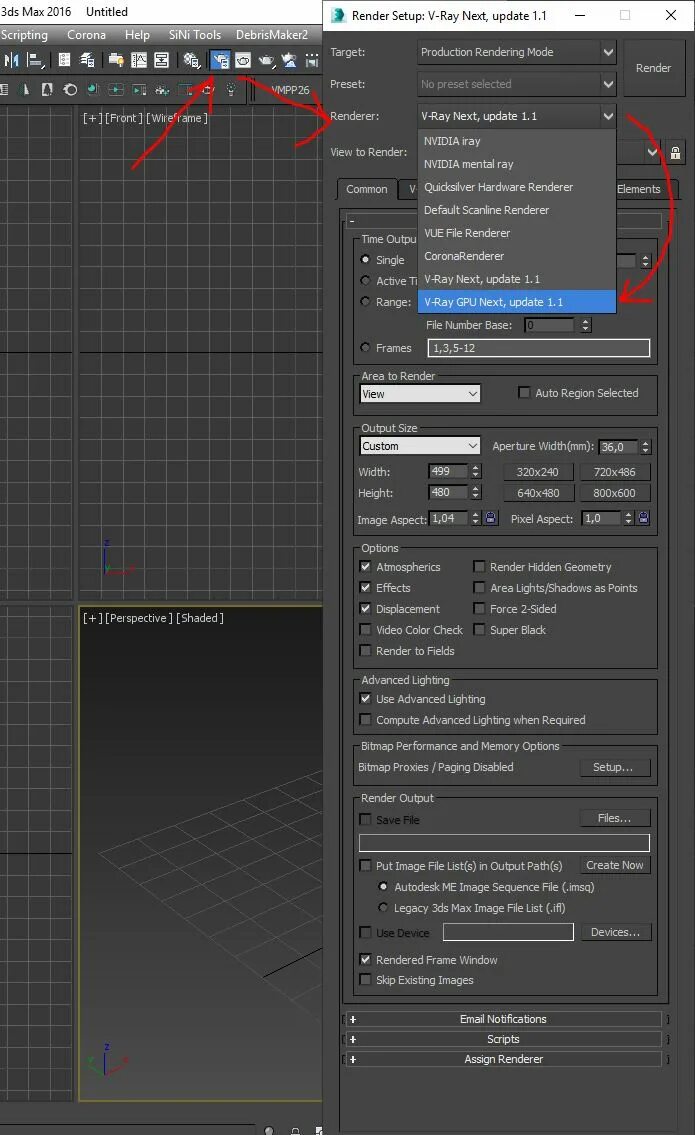Click the Render Production teapot icon

[x=266, y=60]
